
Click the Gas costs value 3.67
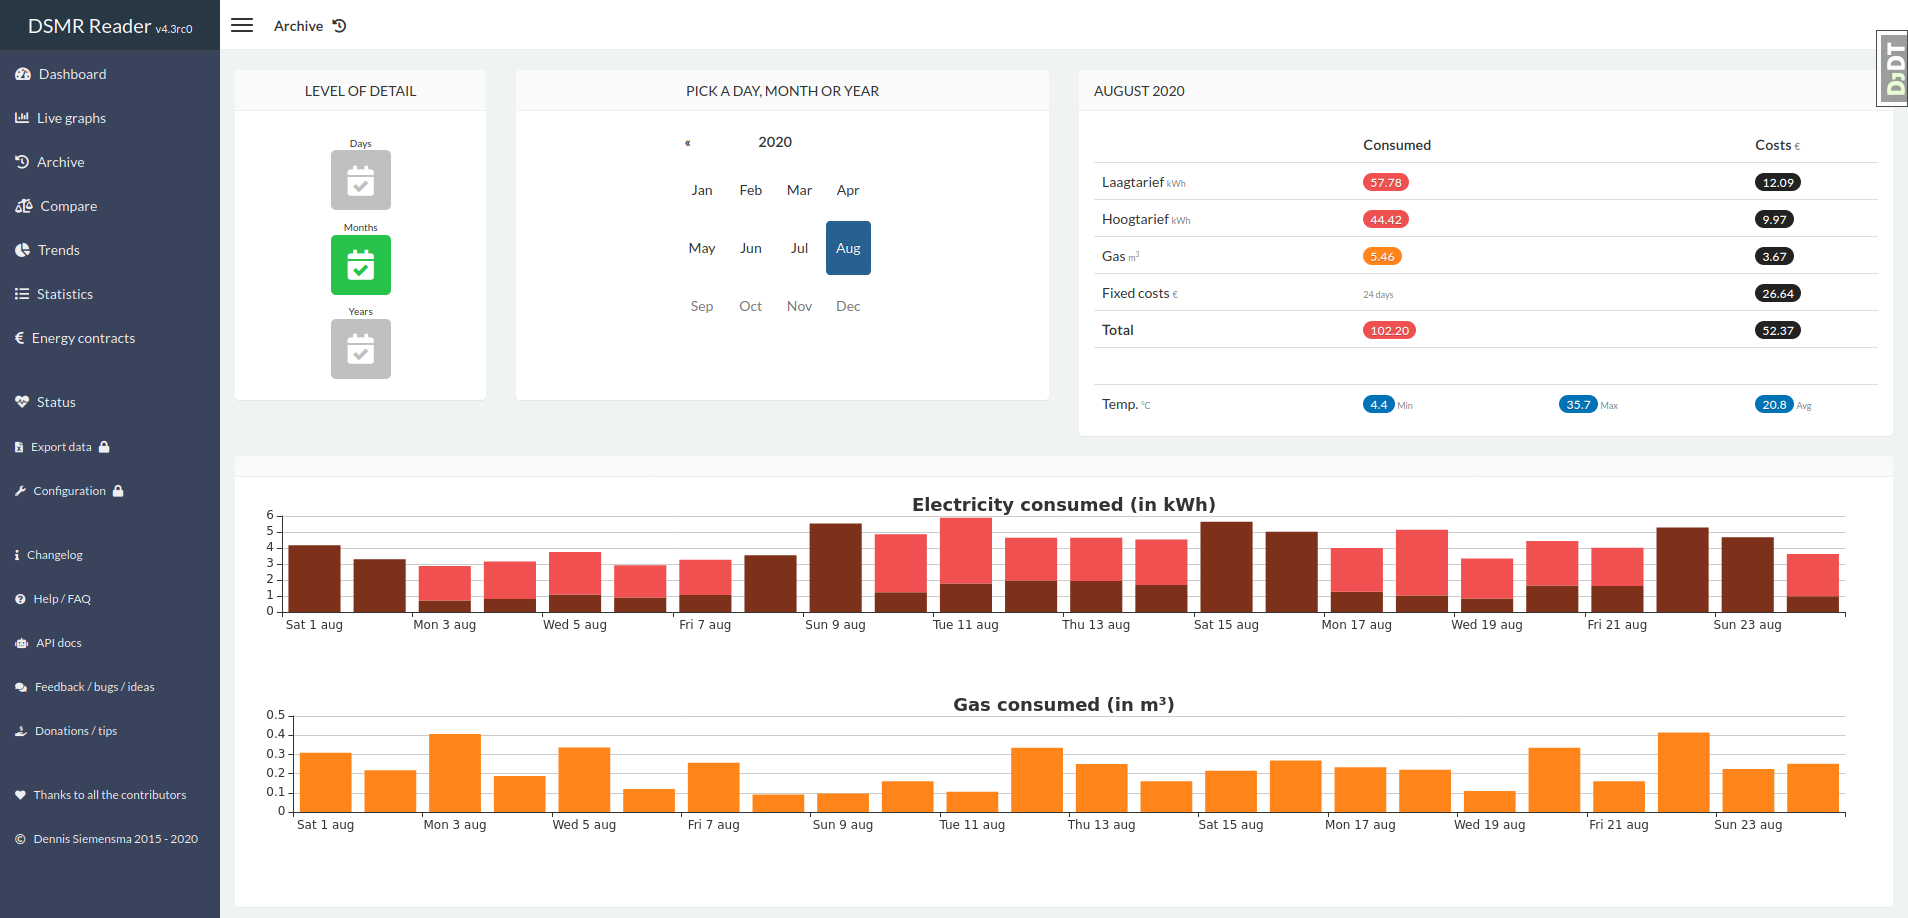point(1774,256)
